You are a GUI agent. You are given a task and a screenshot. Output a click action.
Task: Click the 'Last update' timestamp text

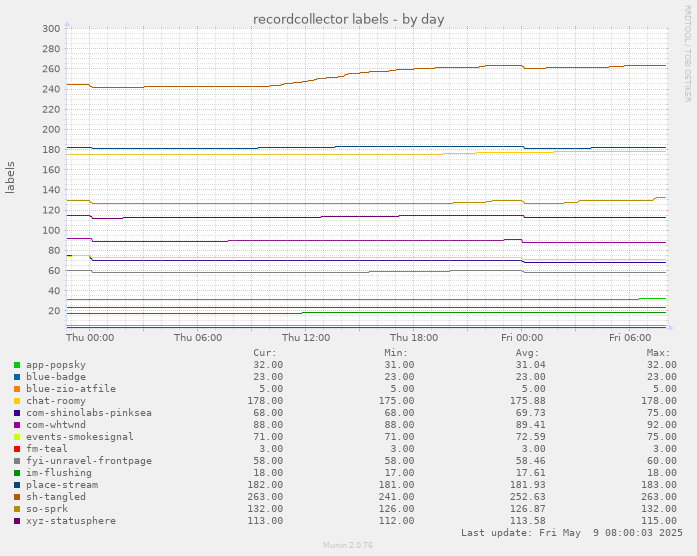click(572, 532)
